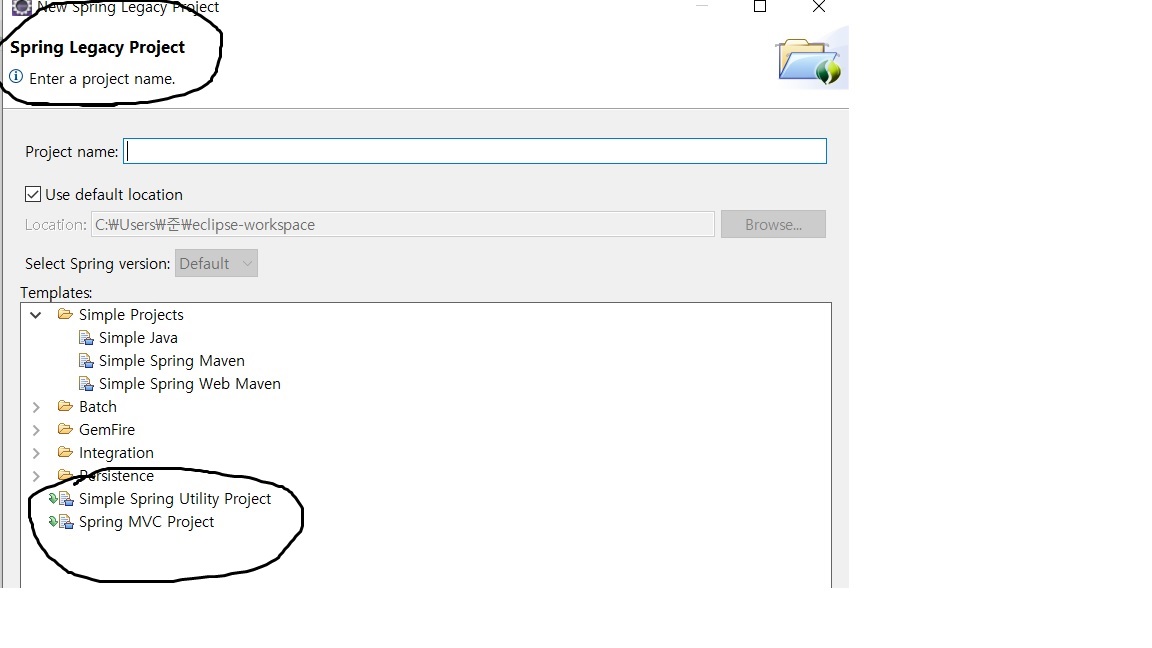Viewport: 1152px width, 648px height.
Task: Toggle the Use default location checkbox
Action: (x=32, y=194)
